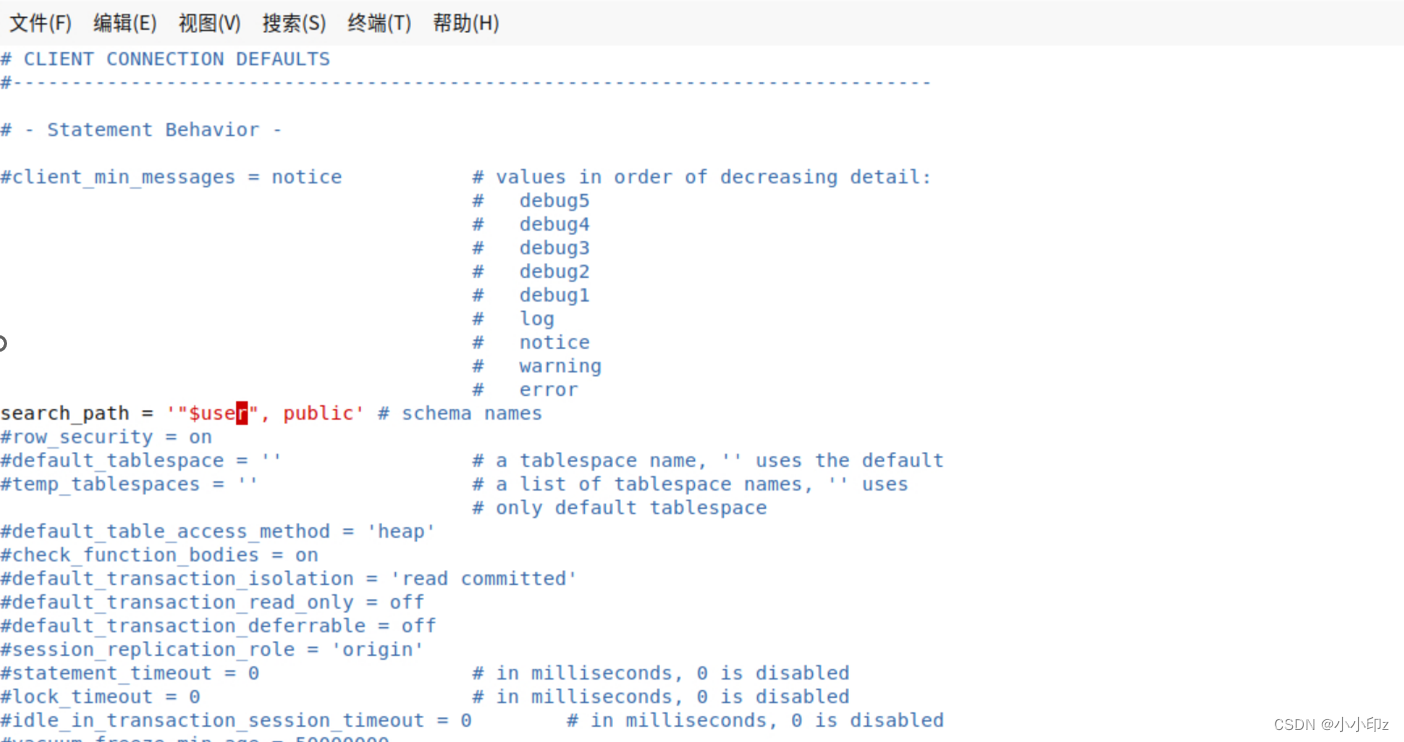The width and height of the screenshot is (1404, 742).
Task: Select the highlighted search match in $user
Action: [x=240, y=412]
